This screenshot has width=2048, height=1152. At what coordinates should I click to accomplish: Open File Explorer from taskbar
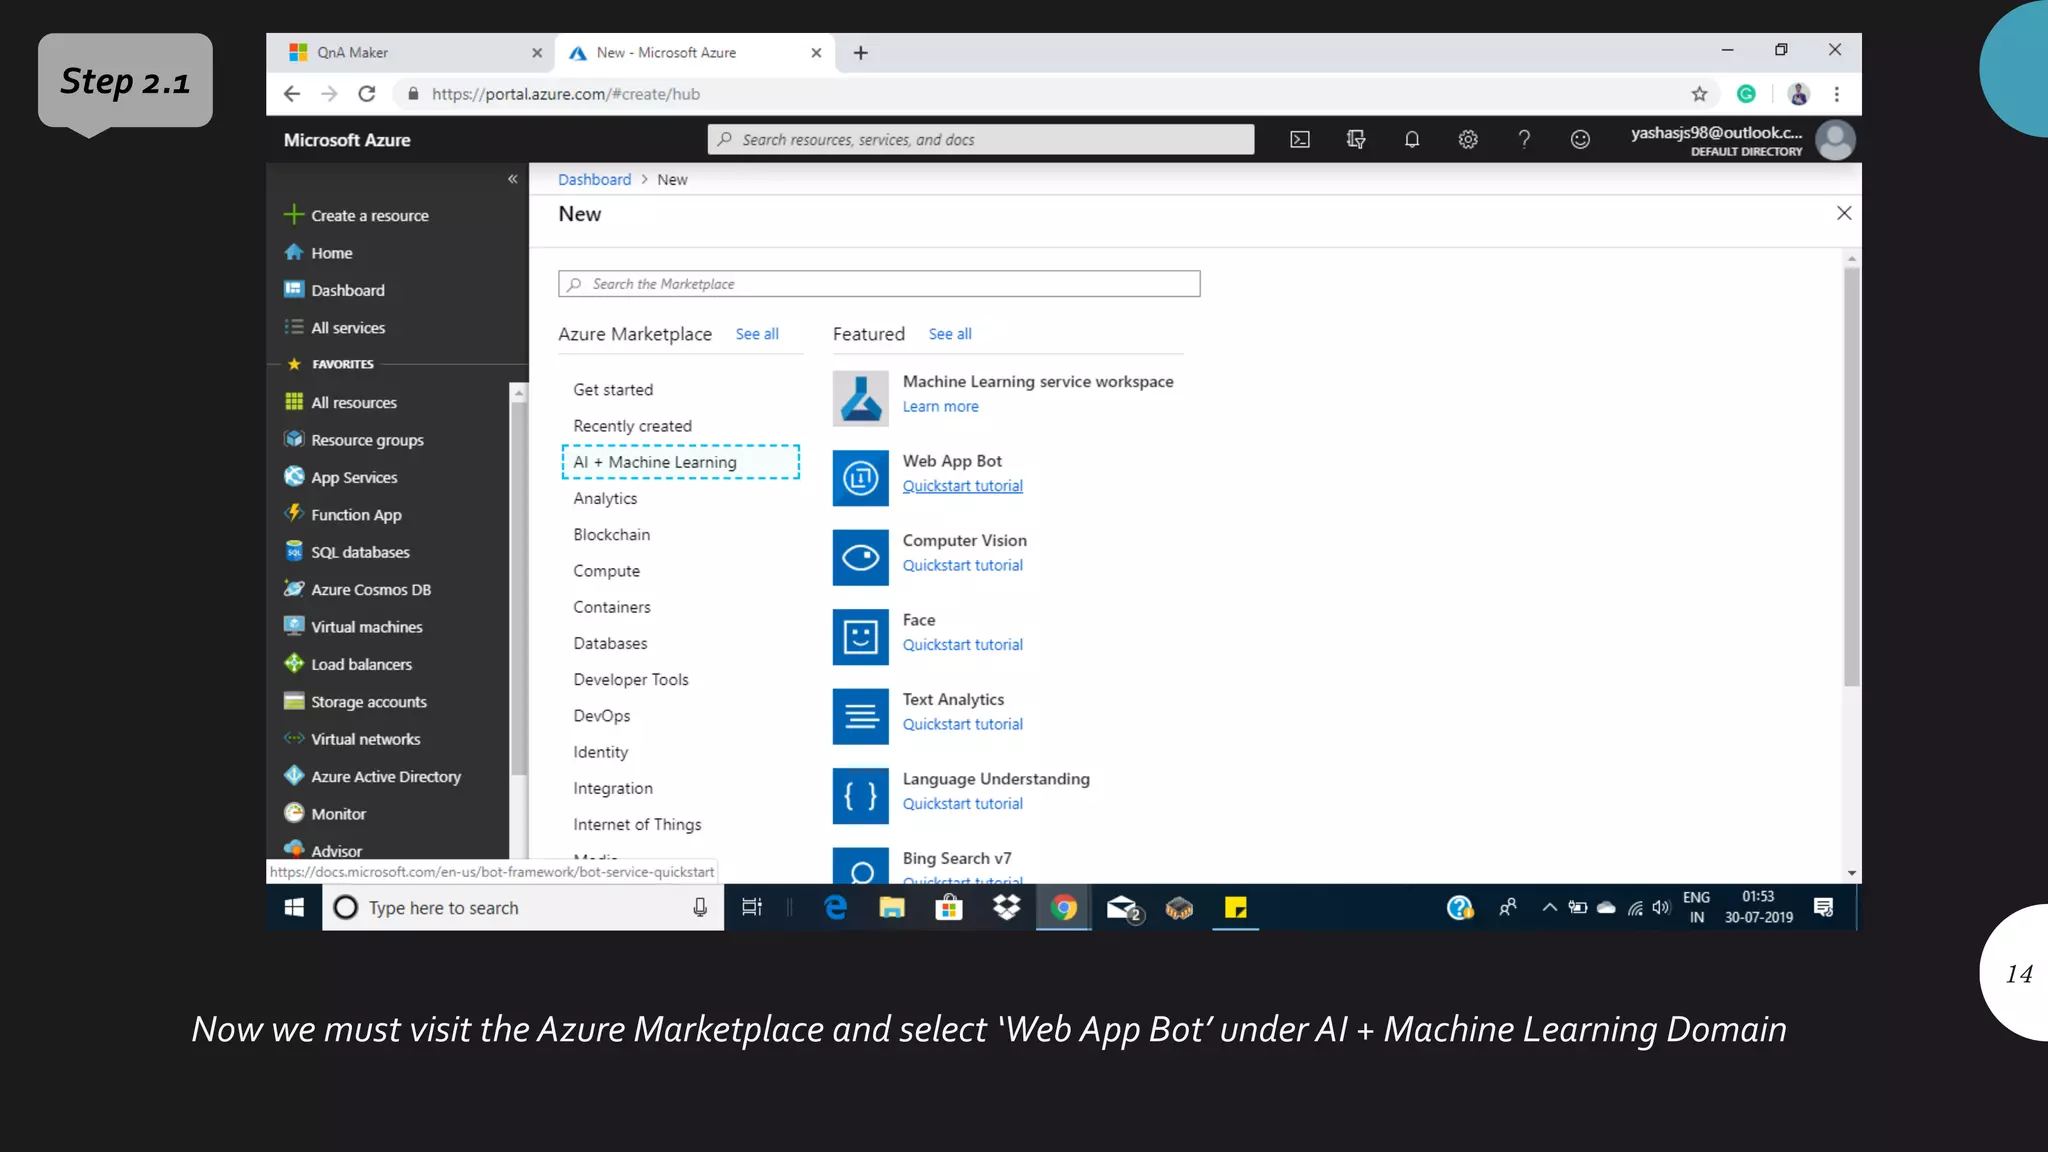(x=892, y=908)
